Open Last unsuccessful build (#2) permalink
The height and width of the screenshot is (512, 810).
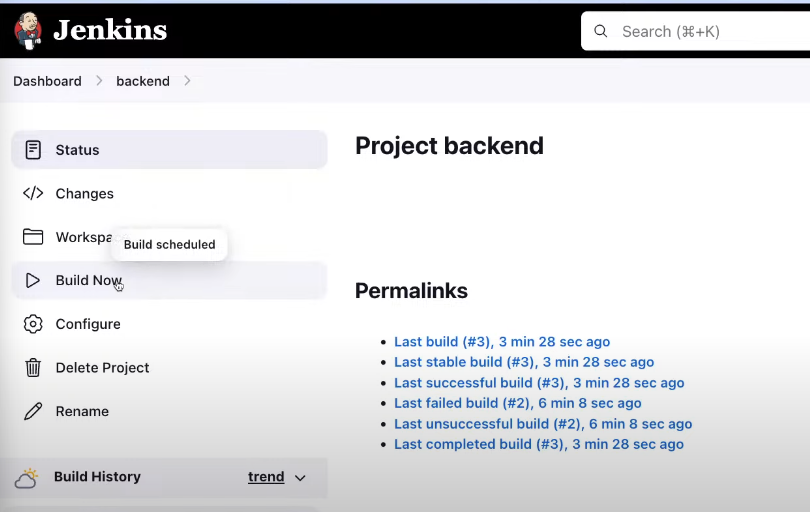pyautogui.click(x=543, y=424)
